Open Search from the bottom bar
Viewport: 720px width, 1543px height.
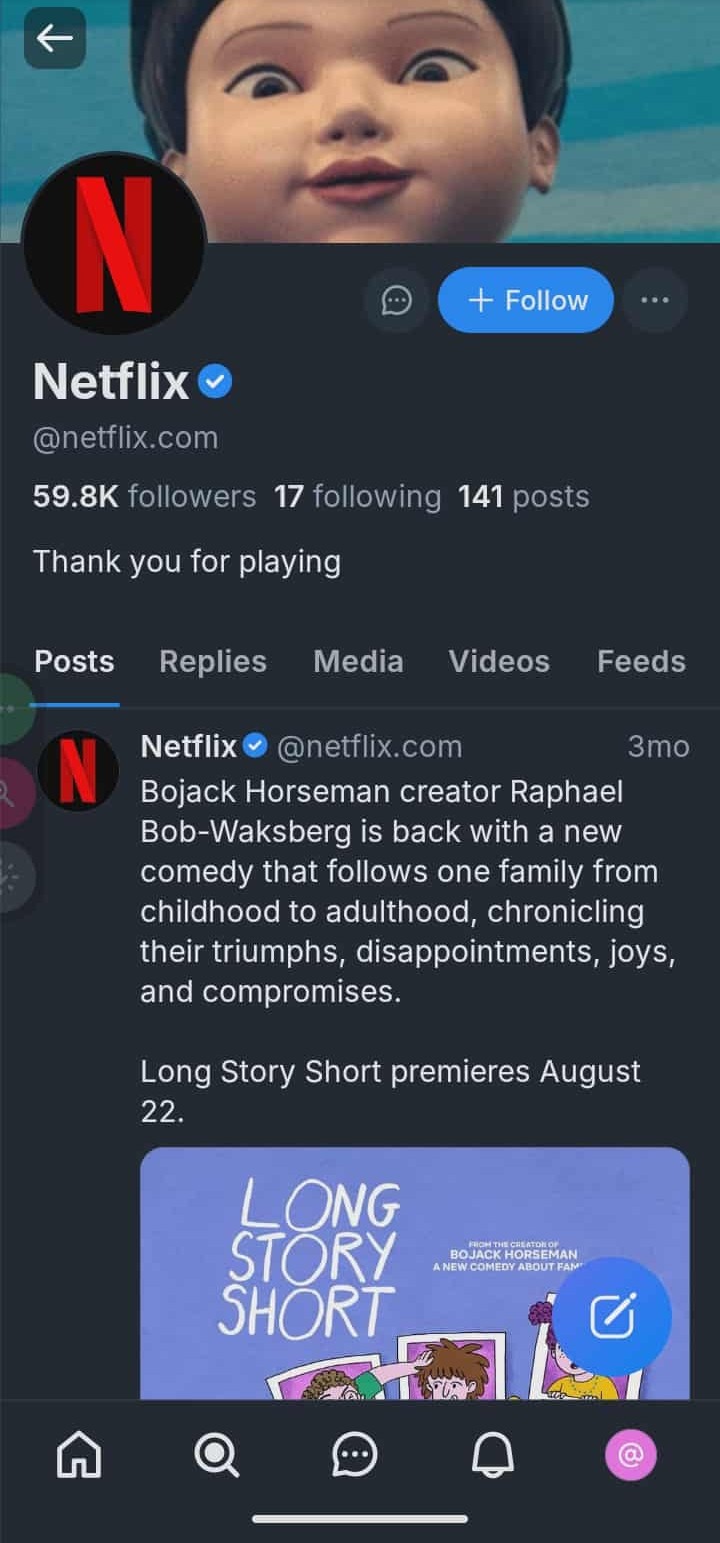tap(216, 1455)
